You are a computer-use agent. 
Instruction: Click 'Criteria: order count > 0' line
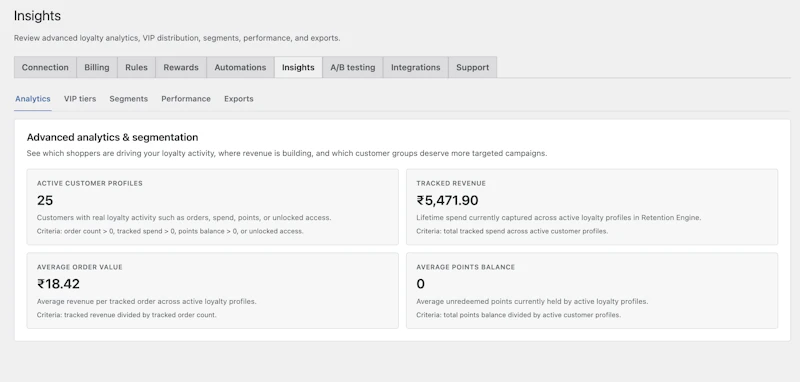pos(170,231)
